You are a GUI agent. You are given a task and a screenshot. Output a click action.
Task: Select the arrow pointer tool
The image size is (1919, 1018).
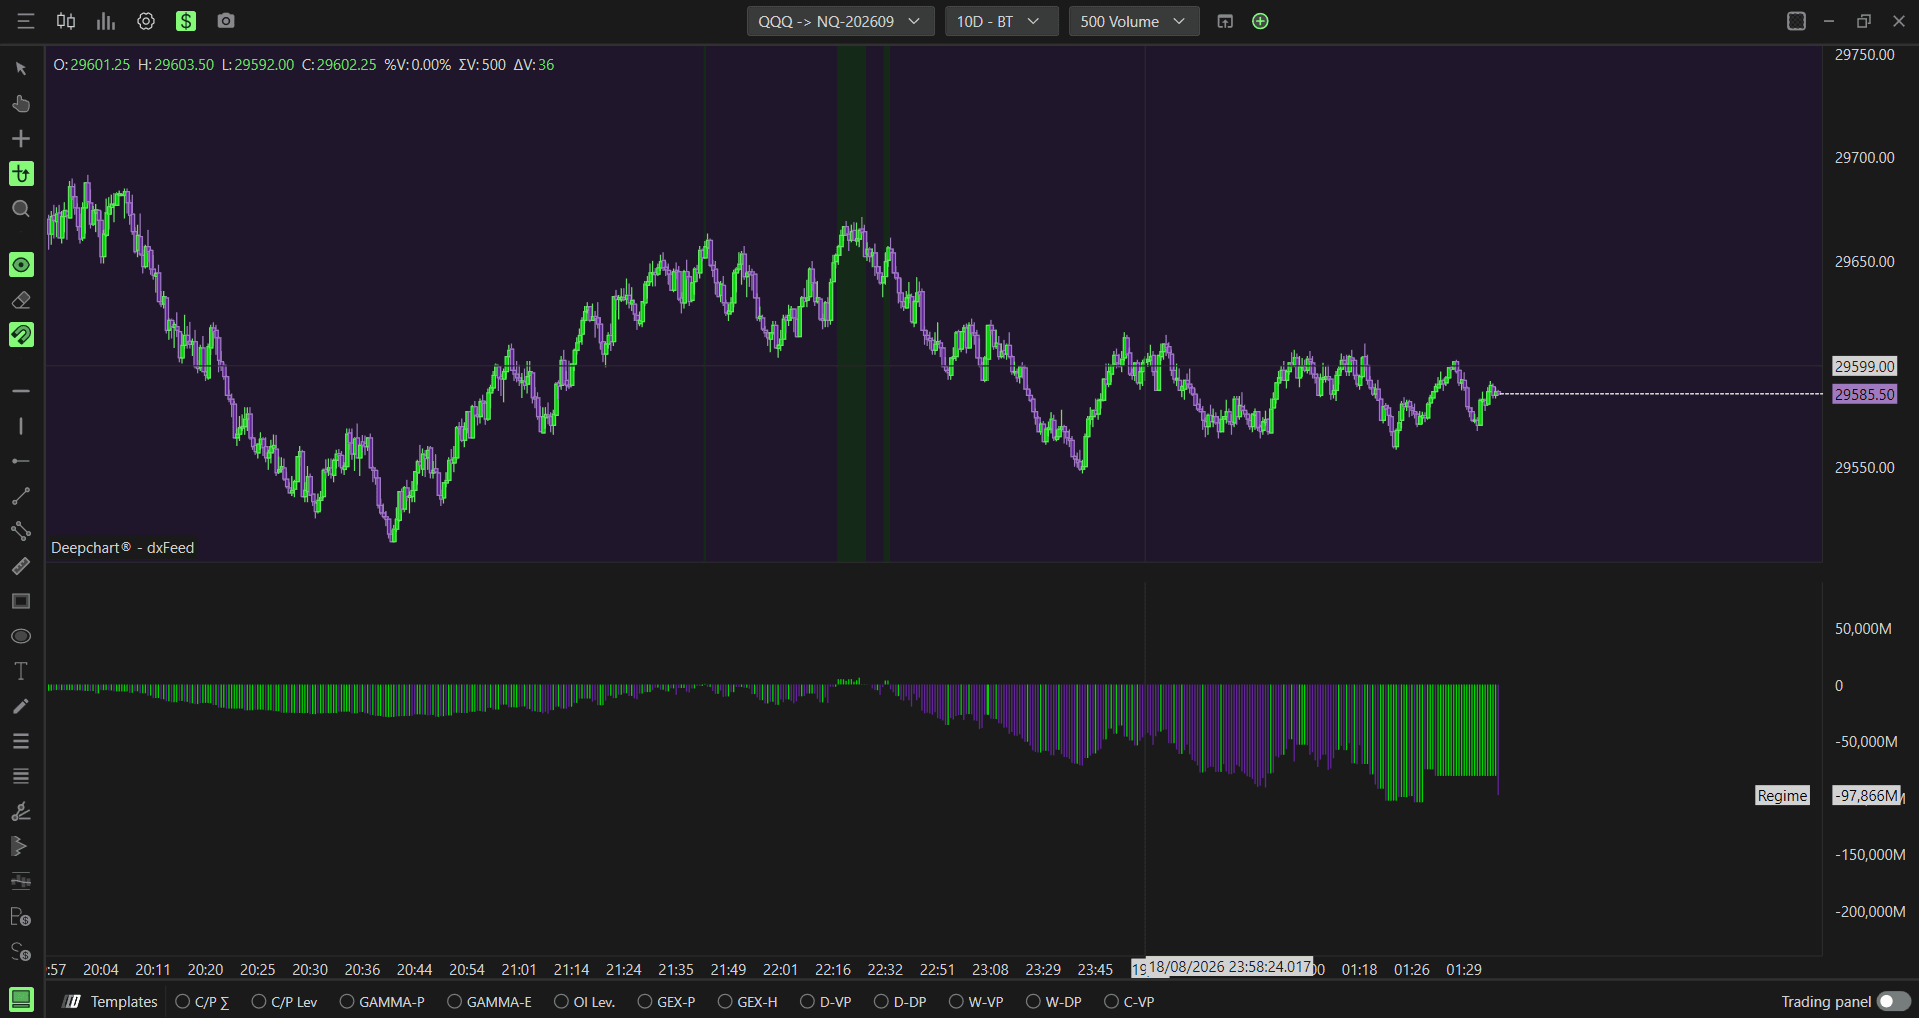[x=21, y=69]
